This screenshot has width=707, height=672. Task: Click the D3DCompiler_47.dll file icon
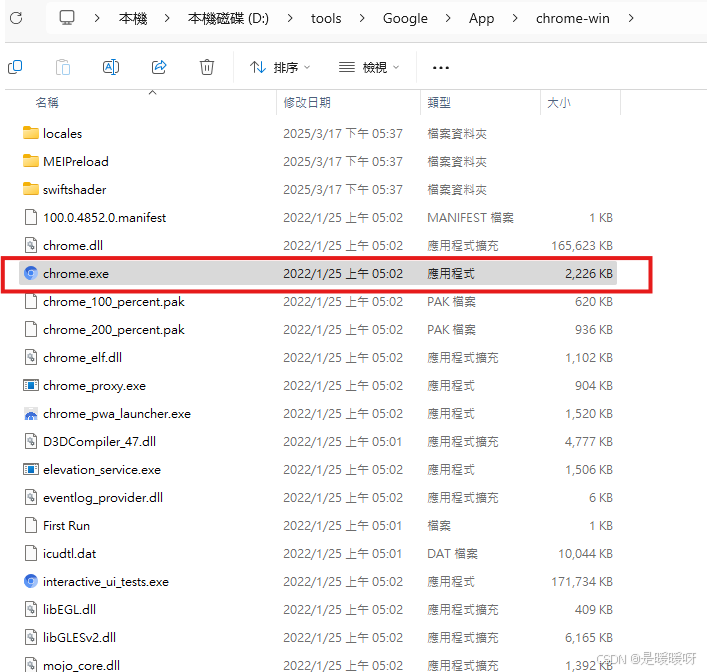(31, 442)
